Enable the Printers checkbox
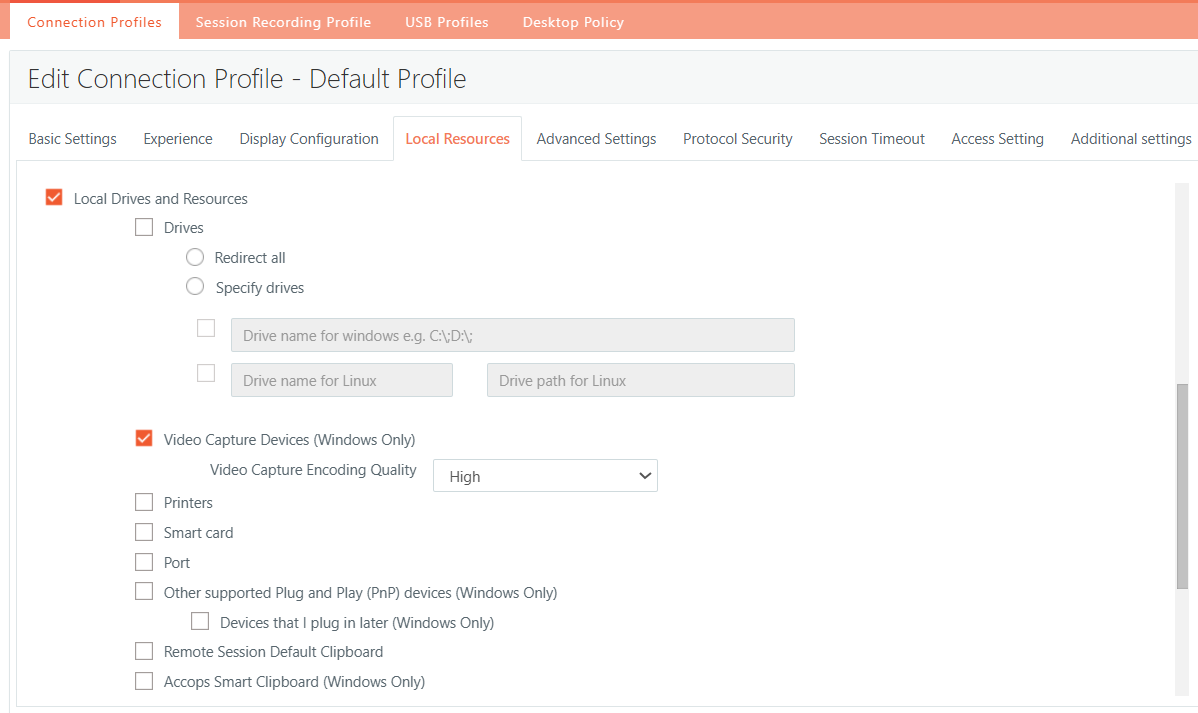The image size is (1198, 713). click(144, 502)
